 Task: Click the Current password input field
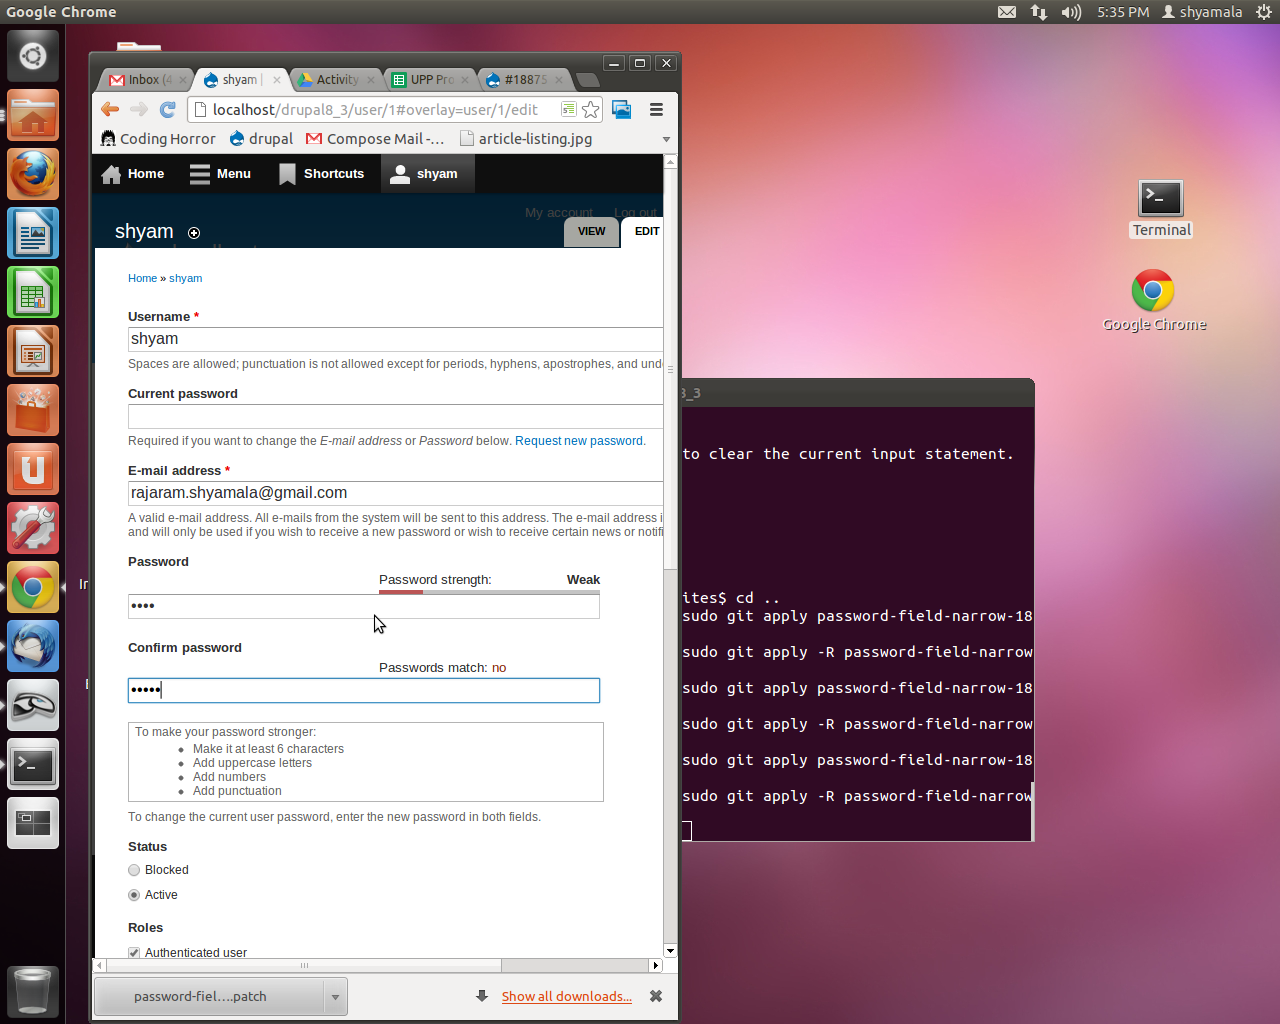[x=395, y=416]
